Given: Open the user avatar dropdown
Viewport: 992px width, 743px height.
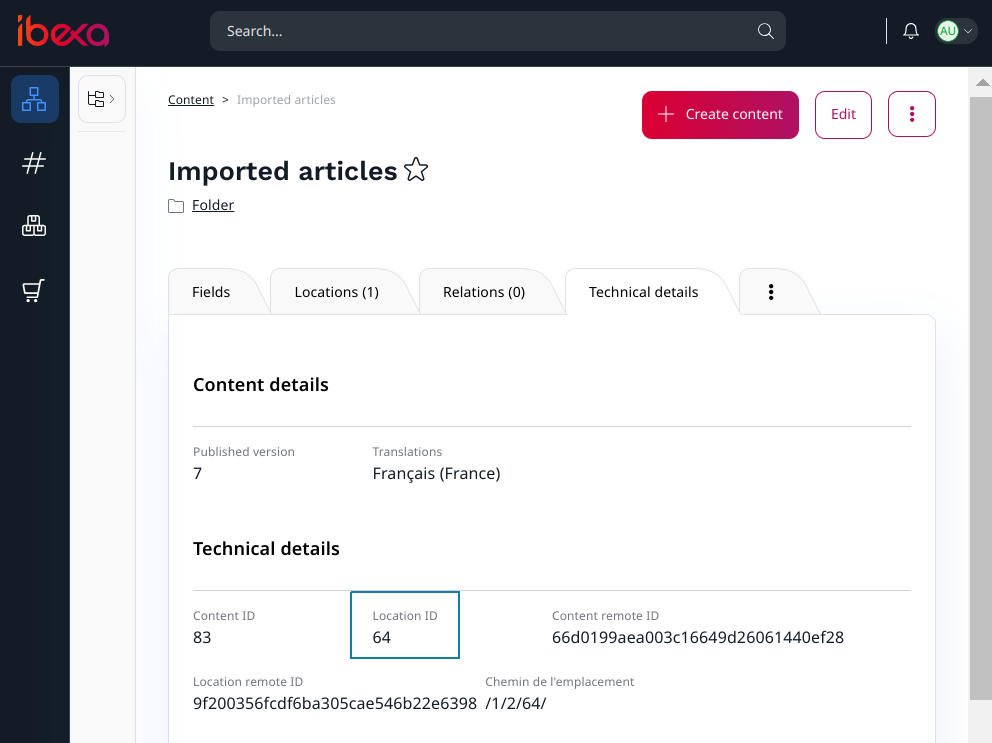Looking at the screenshot, I should (x=956, y=31).
